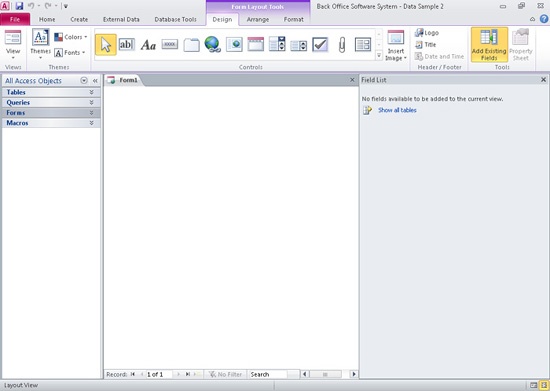Select the arrow pointer control tool
Image resolution: width=550 pixels, height=391 pixels.
[106, 45]
